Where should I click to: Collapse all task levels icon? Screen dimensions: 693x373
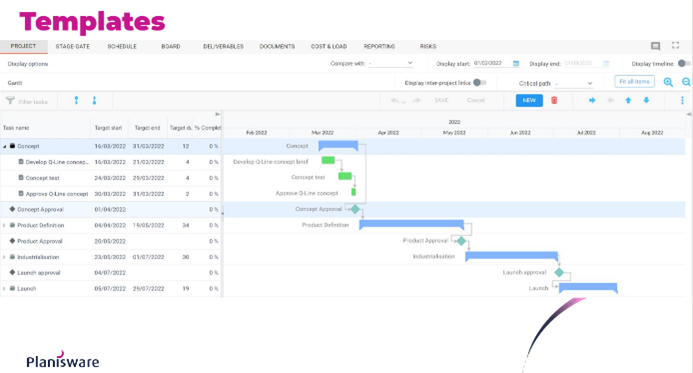94,101
